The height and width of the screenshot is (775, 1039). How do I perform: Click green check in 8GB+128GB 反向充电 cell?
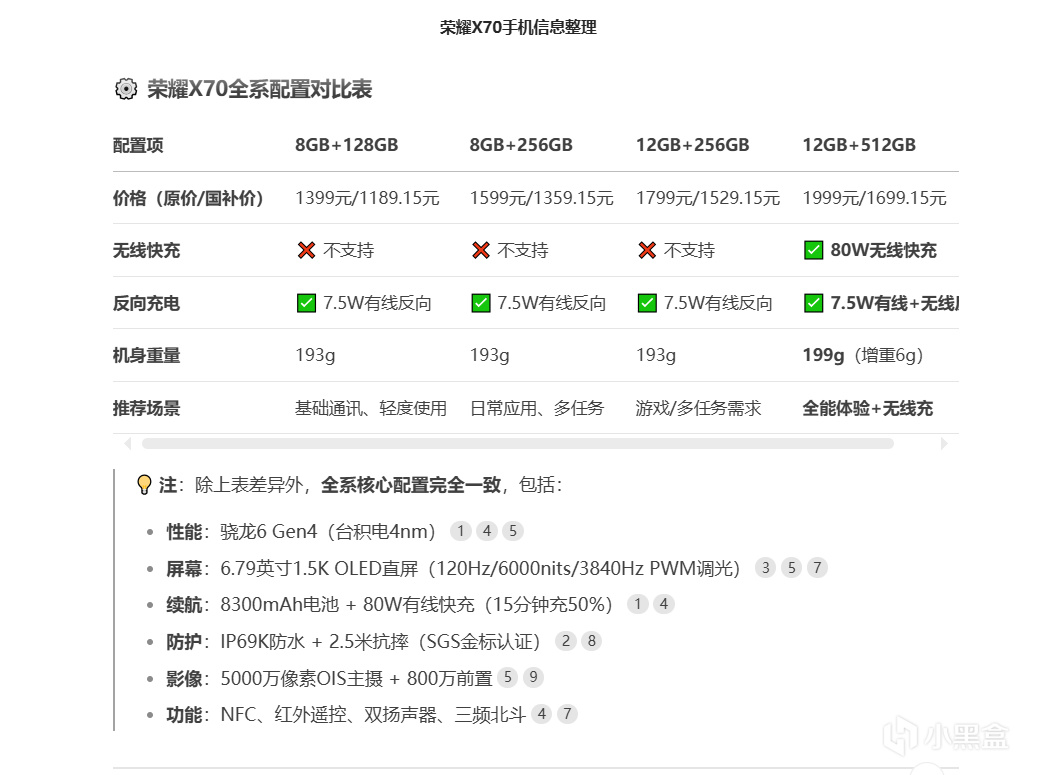click(x=306, y=303)
